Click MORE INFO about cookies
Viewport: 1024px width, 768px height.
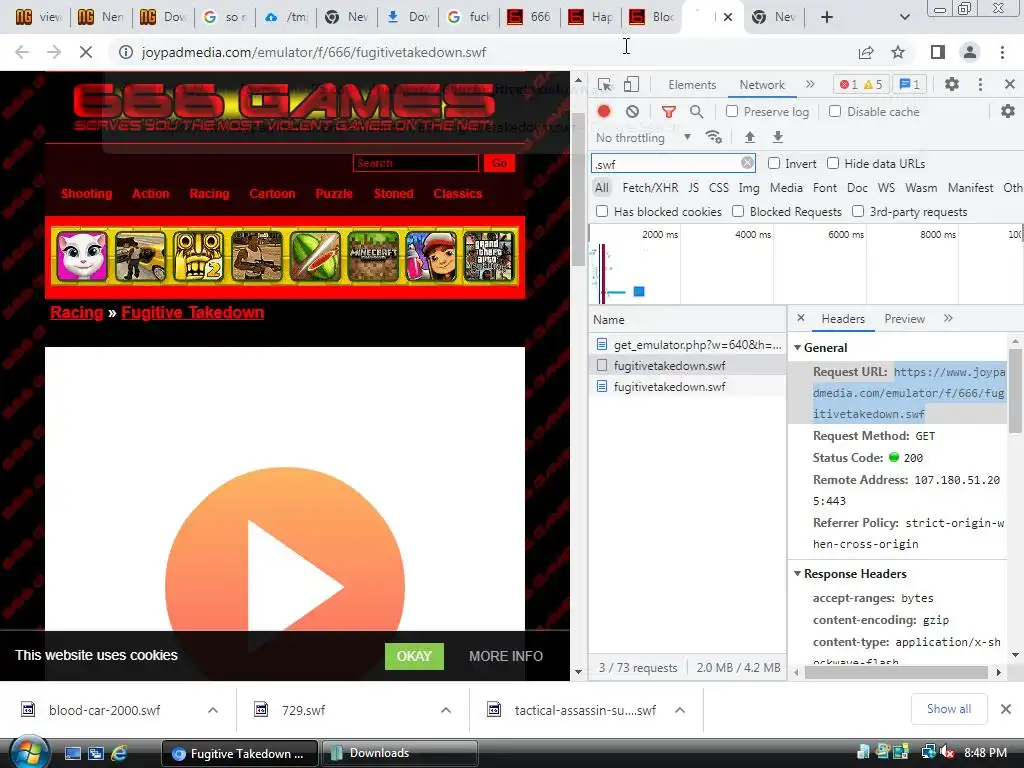(x=506, y=656)
